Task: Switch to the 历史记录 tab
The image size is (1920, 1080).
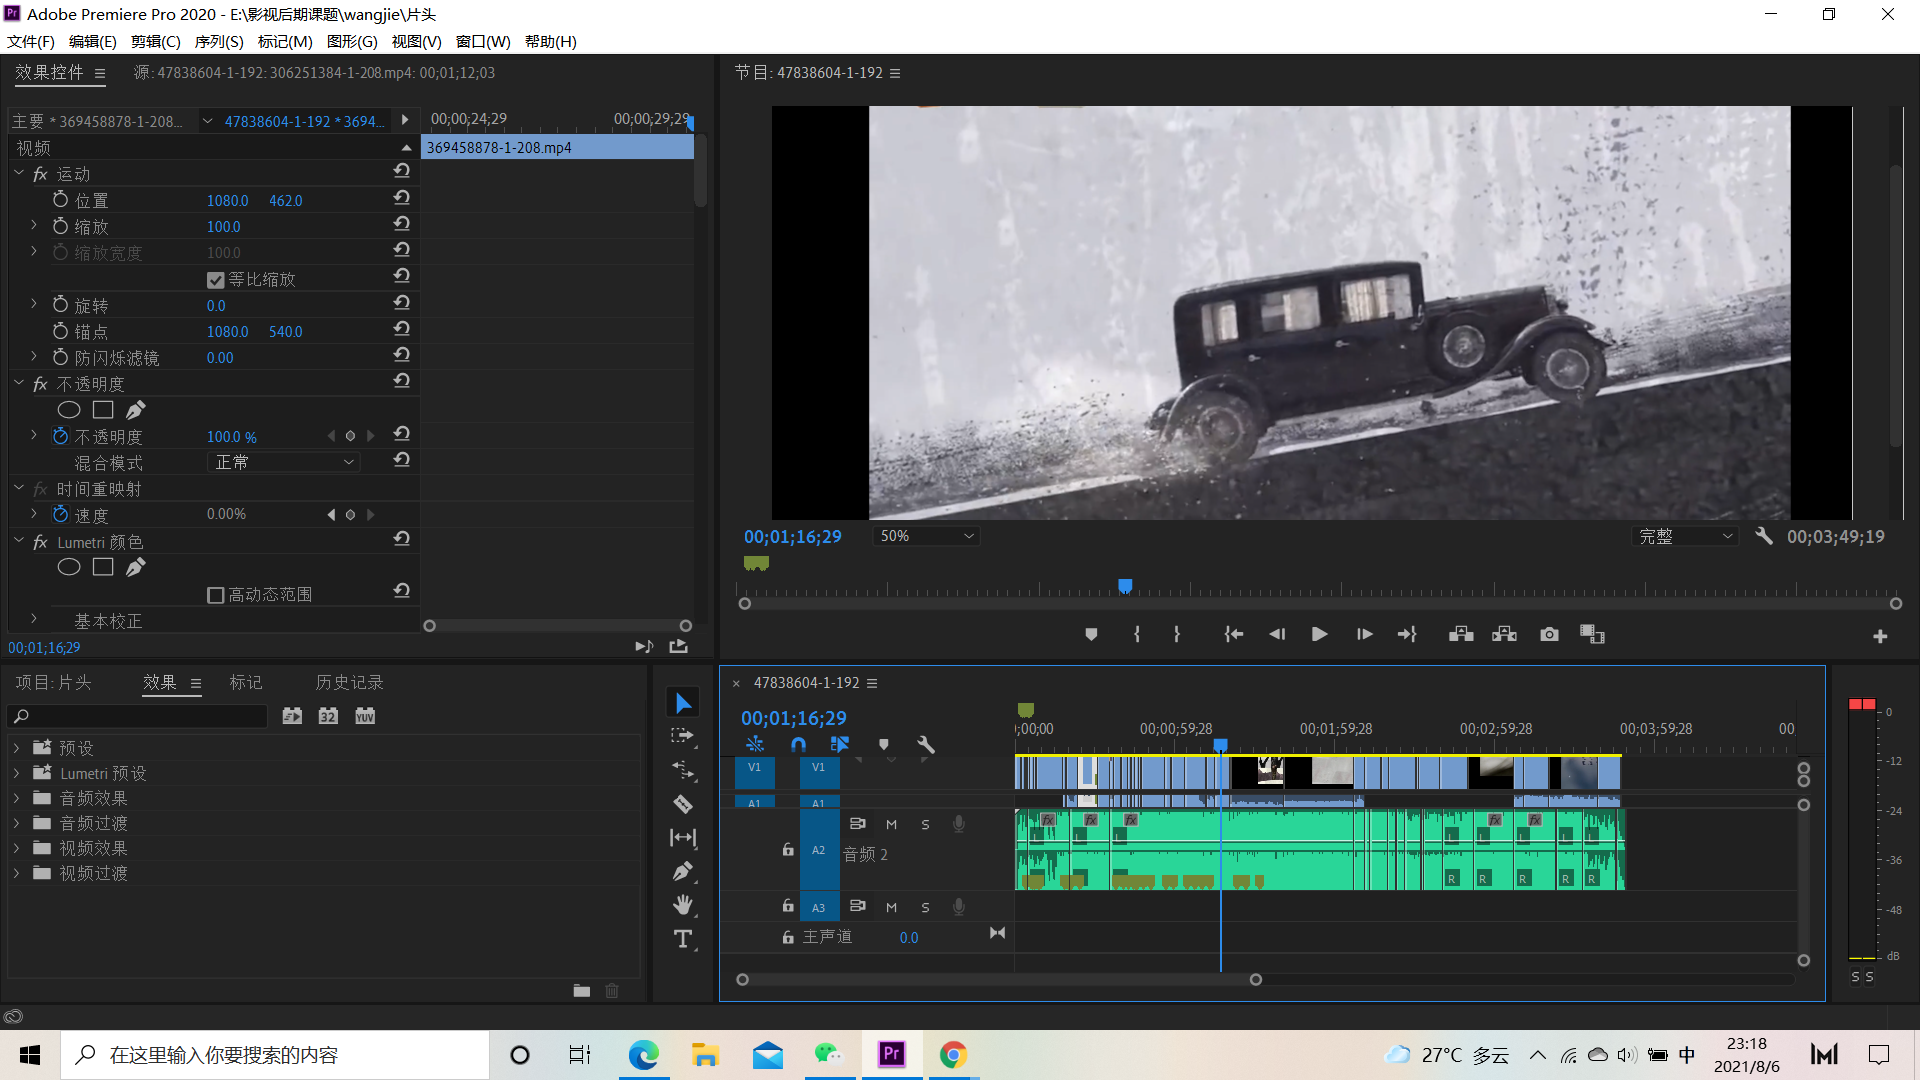Action: coord(349,682)
